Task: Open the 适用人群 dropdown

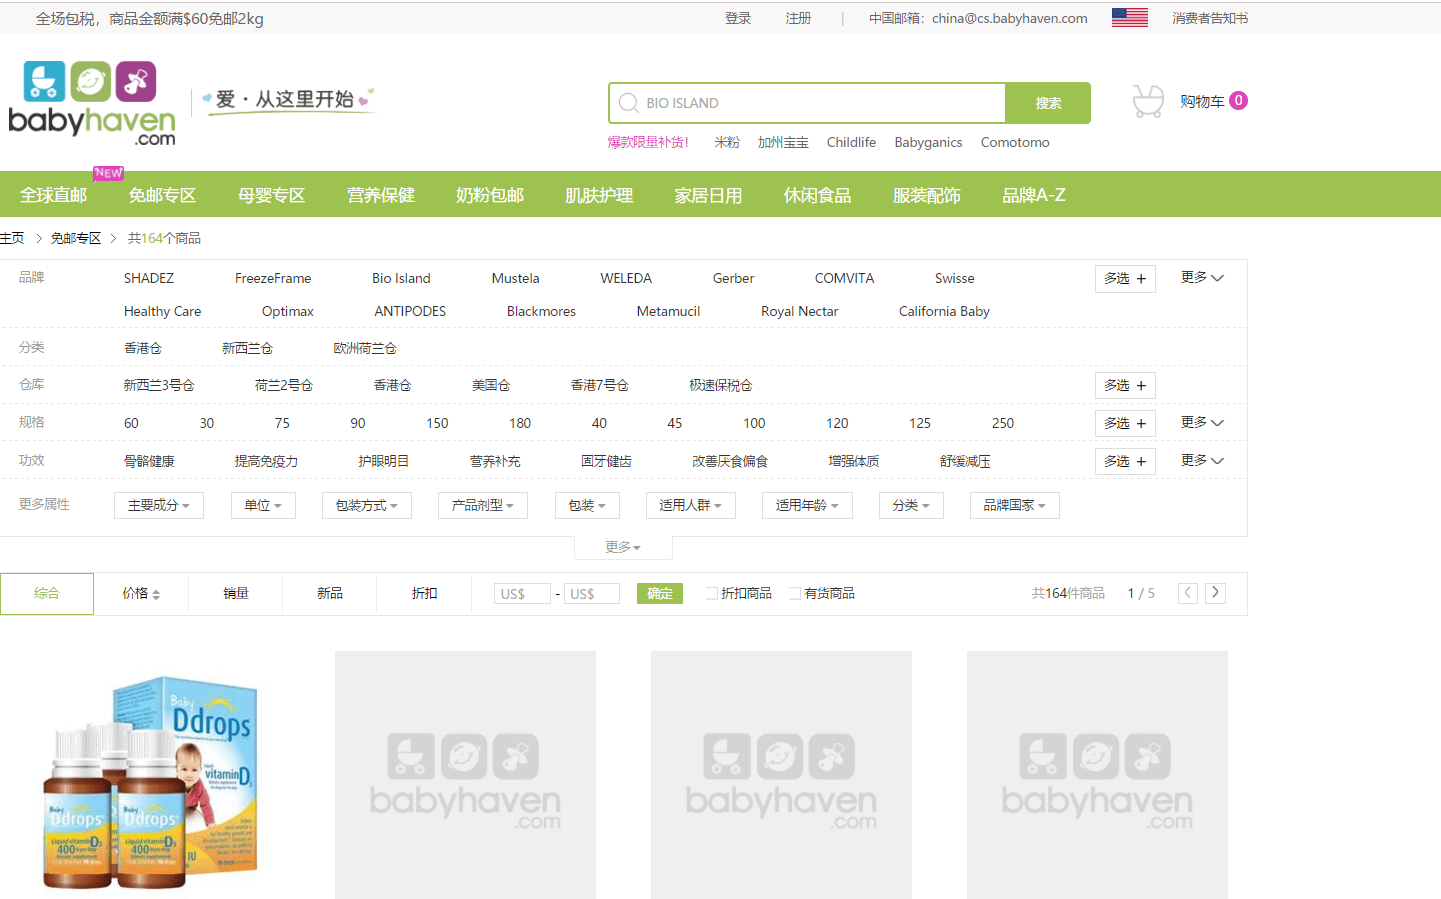Action: 691,505
